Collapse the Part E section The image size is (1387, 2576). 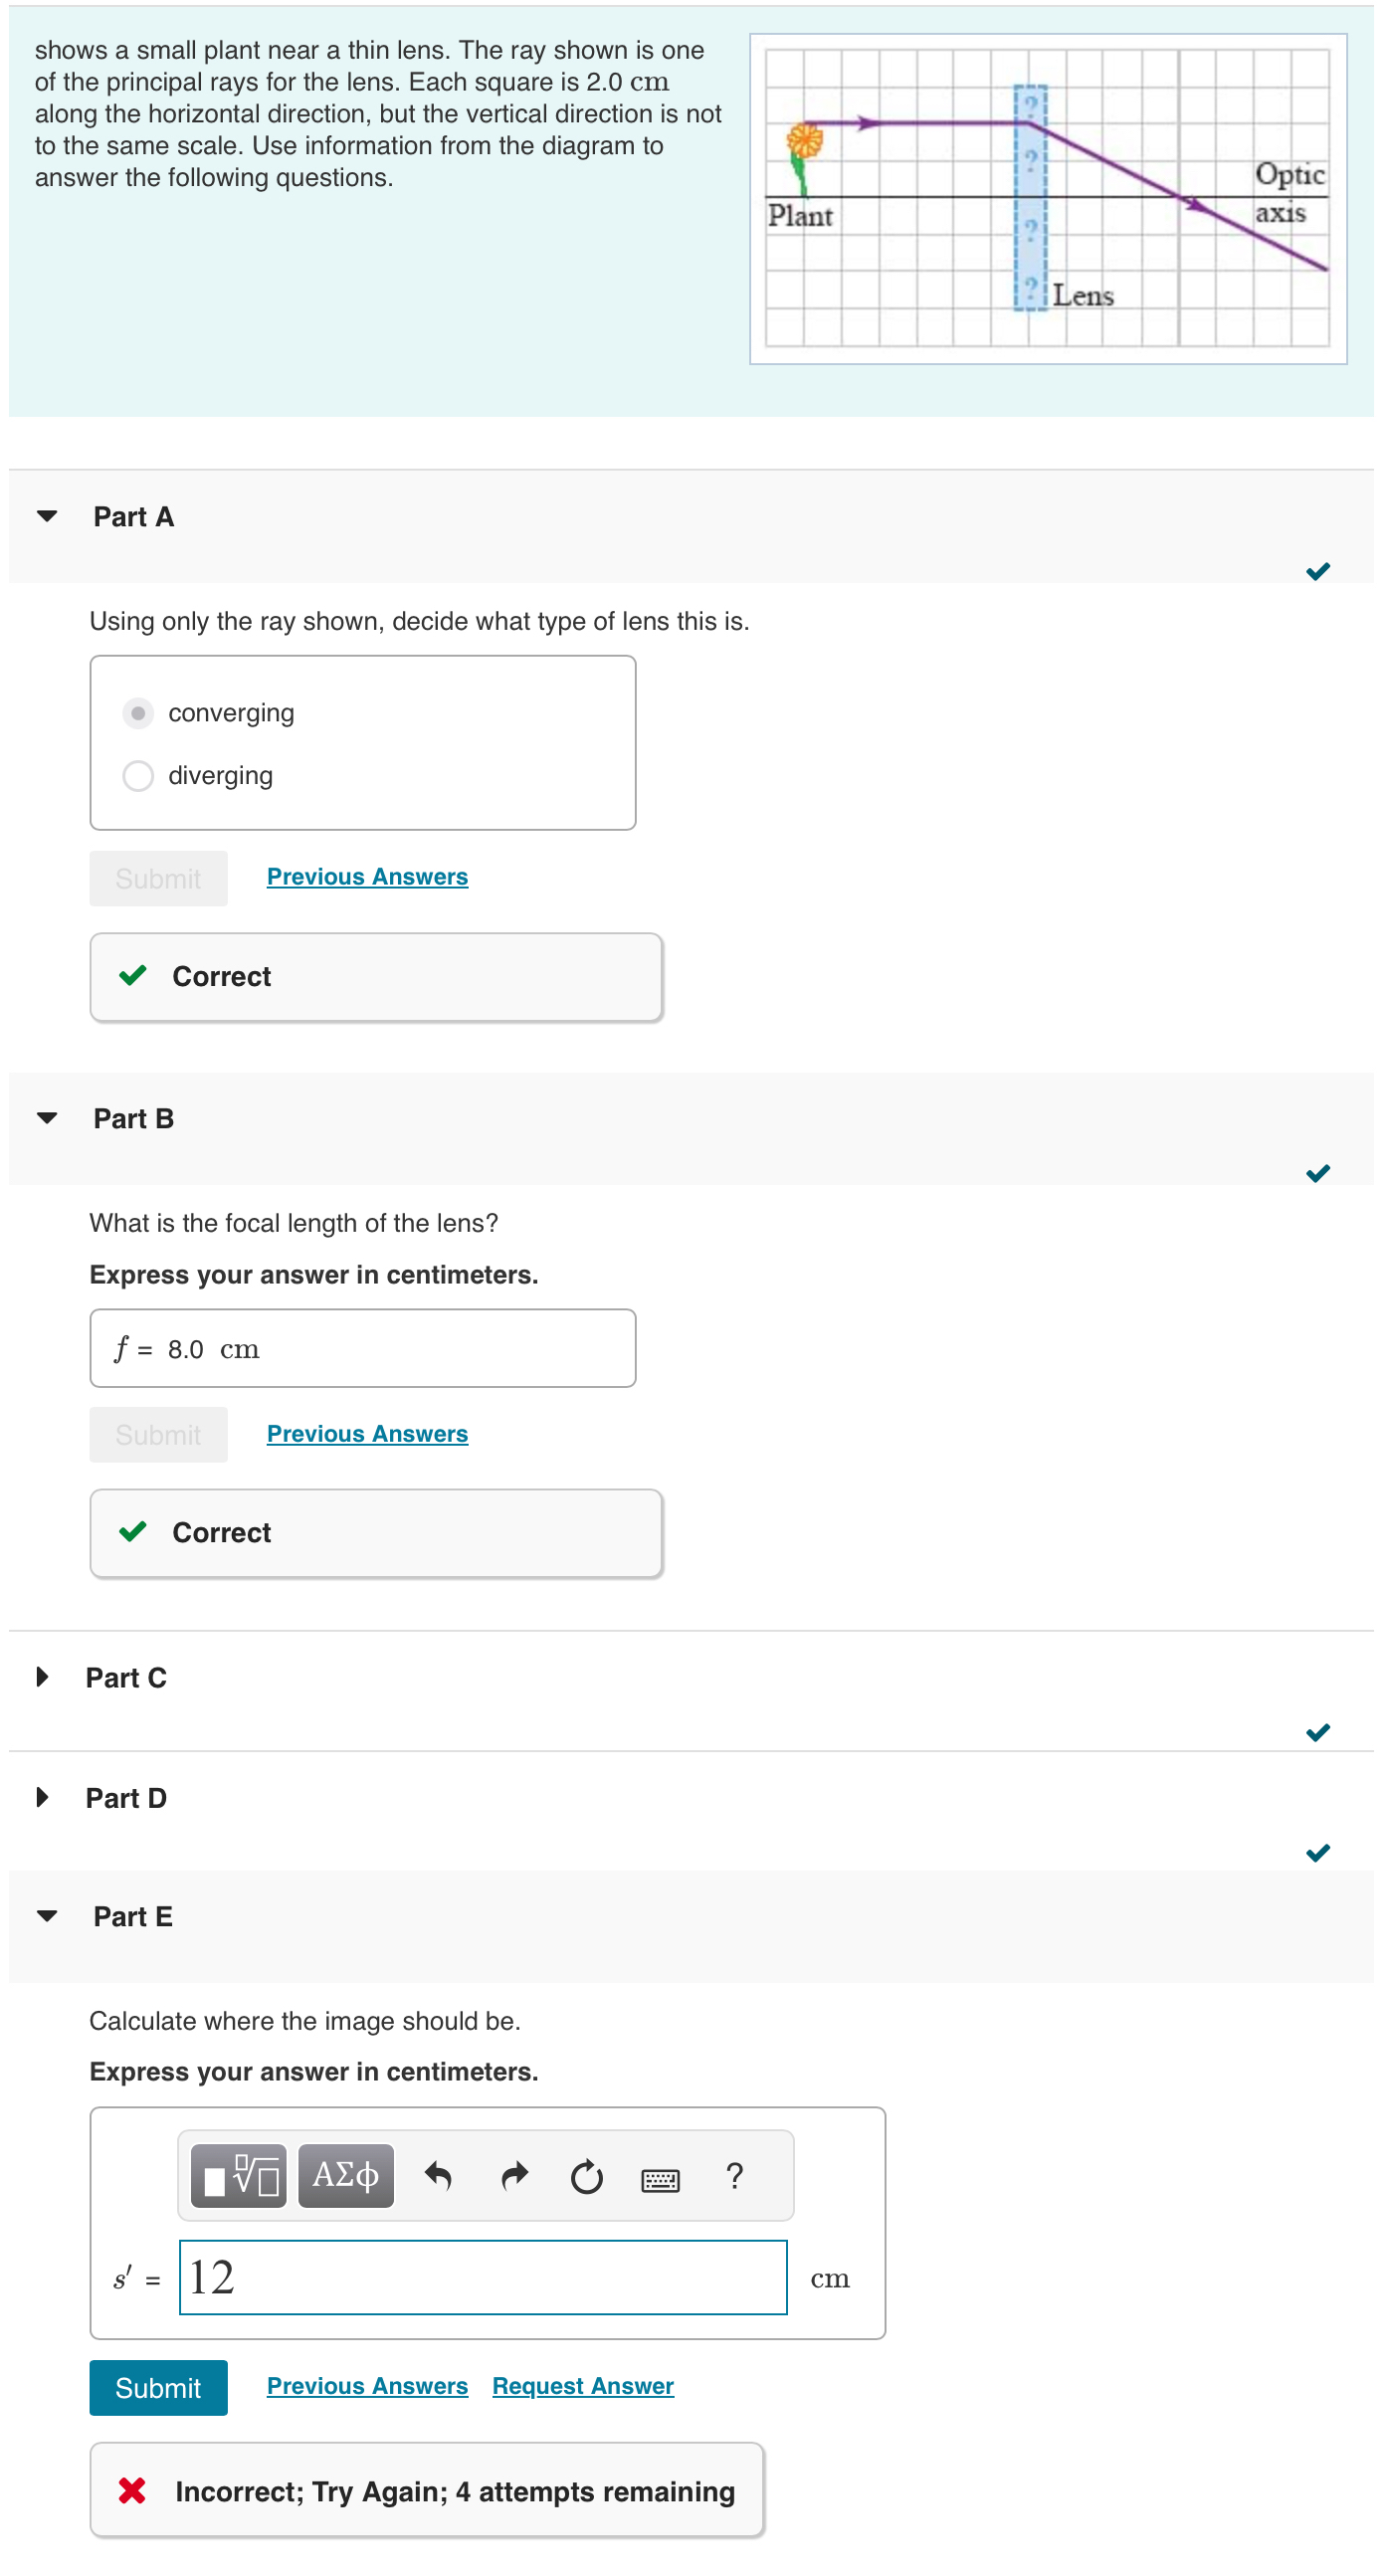click(x=47, y=1916)
